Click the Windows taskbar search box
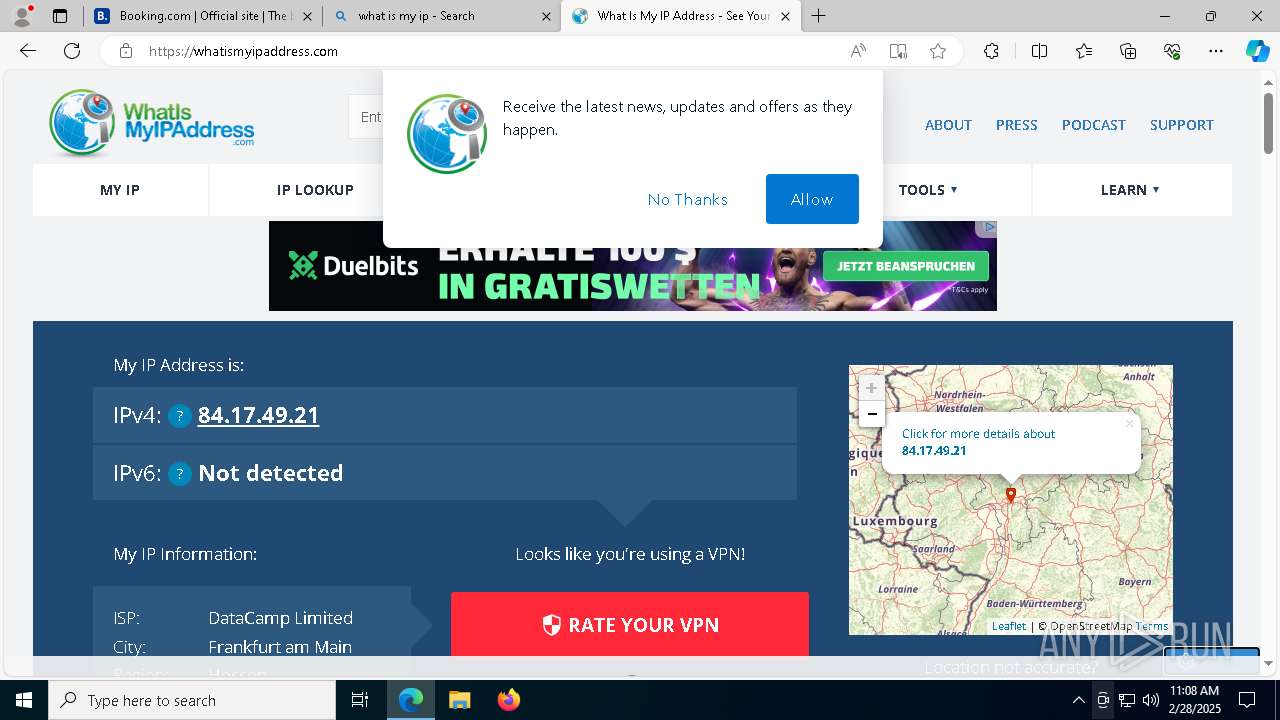Viewport: 1280px width, 720px height. (x=192, y=700)
